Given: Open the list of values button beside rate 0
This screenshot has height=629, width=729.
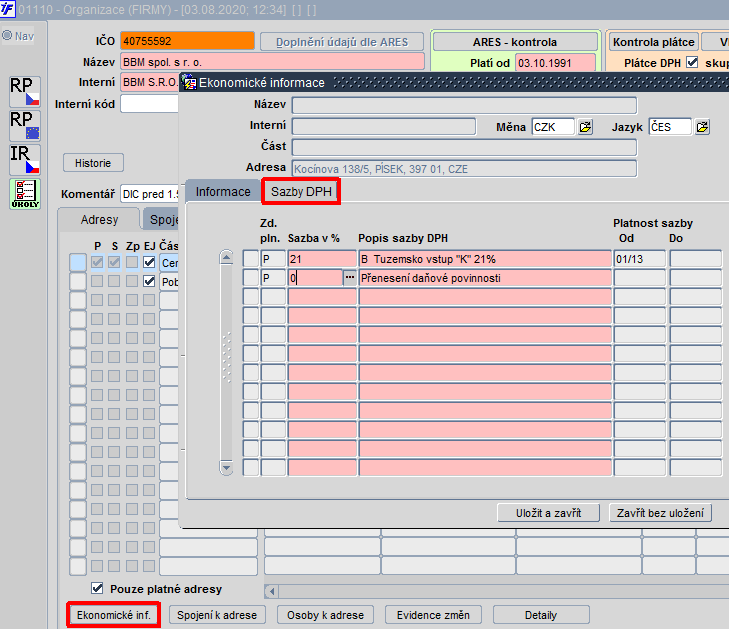Looking at the screenshot, I should tap(350, 278).
